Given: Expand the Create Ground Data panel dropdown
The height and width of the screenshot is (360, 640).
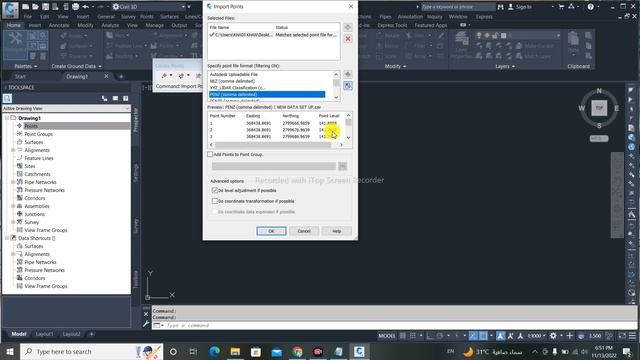Looking at the screenshot, I should [x=76, y=66].
